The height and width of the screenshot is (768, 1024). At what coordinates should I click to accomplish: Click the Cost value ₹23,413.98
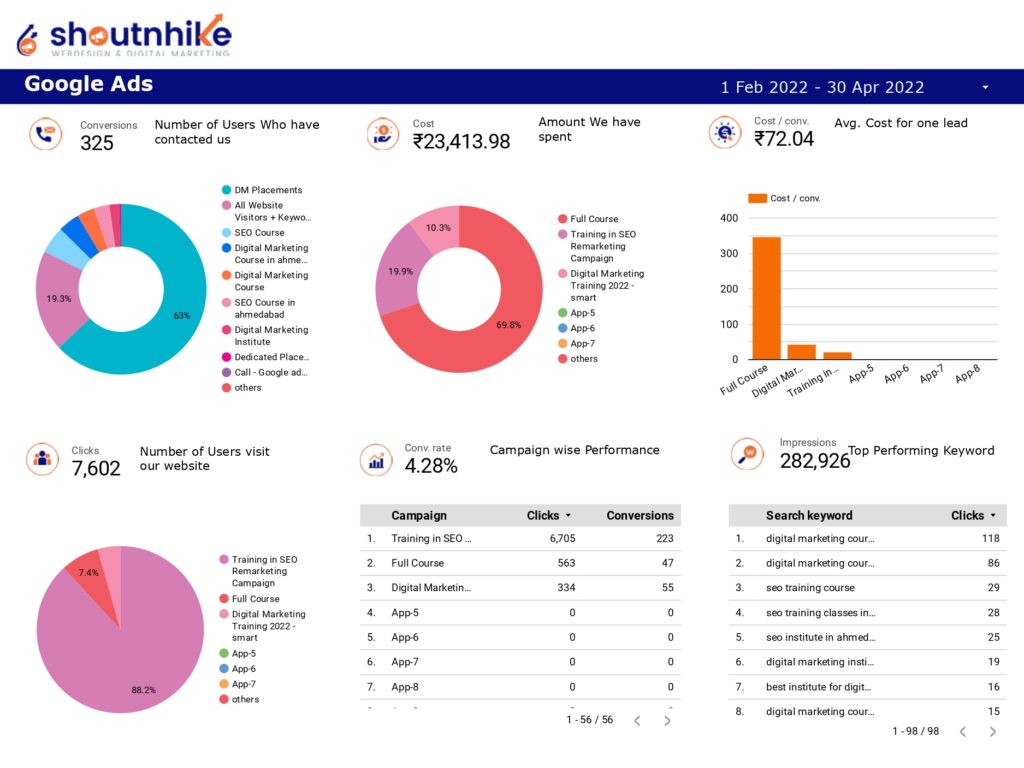[461, 141]
